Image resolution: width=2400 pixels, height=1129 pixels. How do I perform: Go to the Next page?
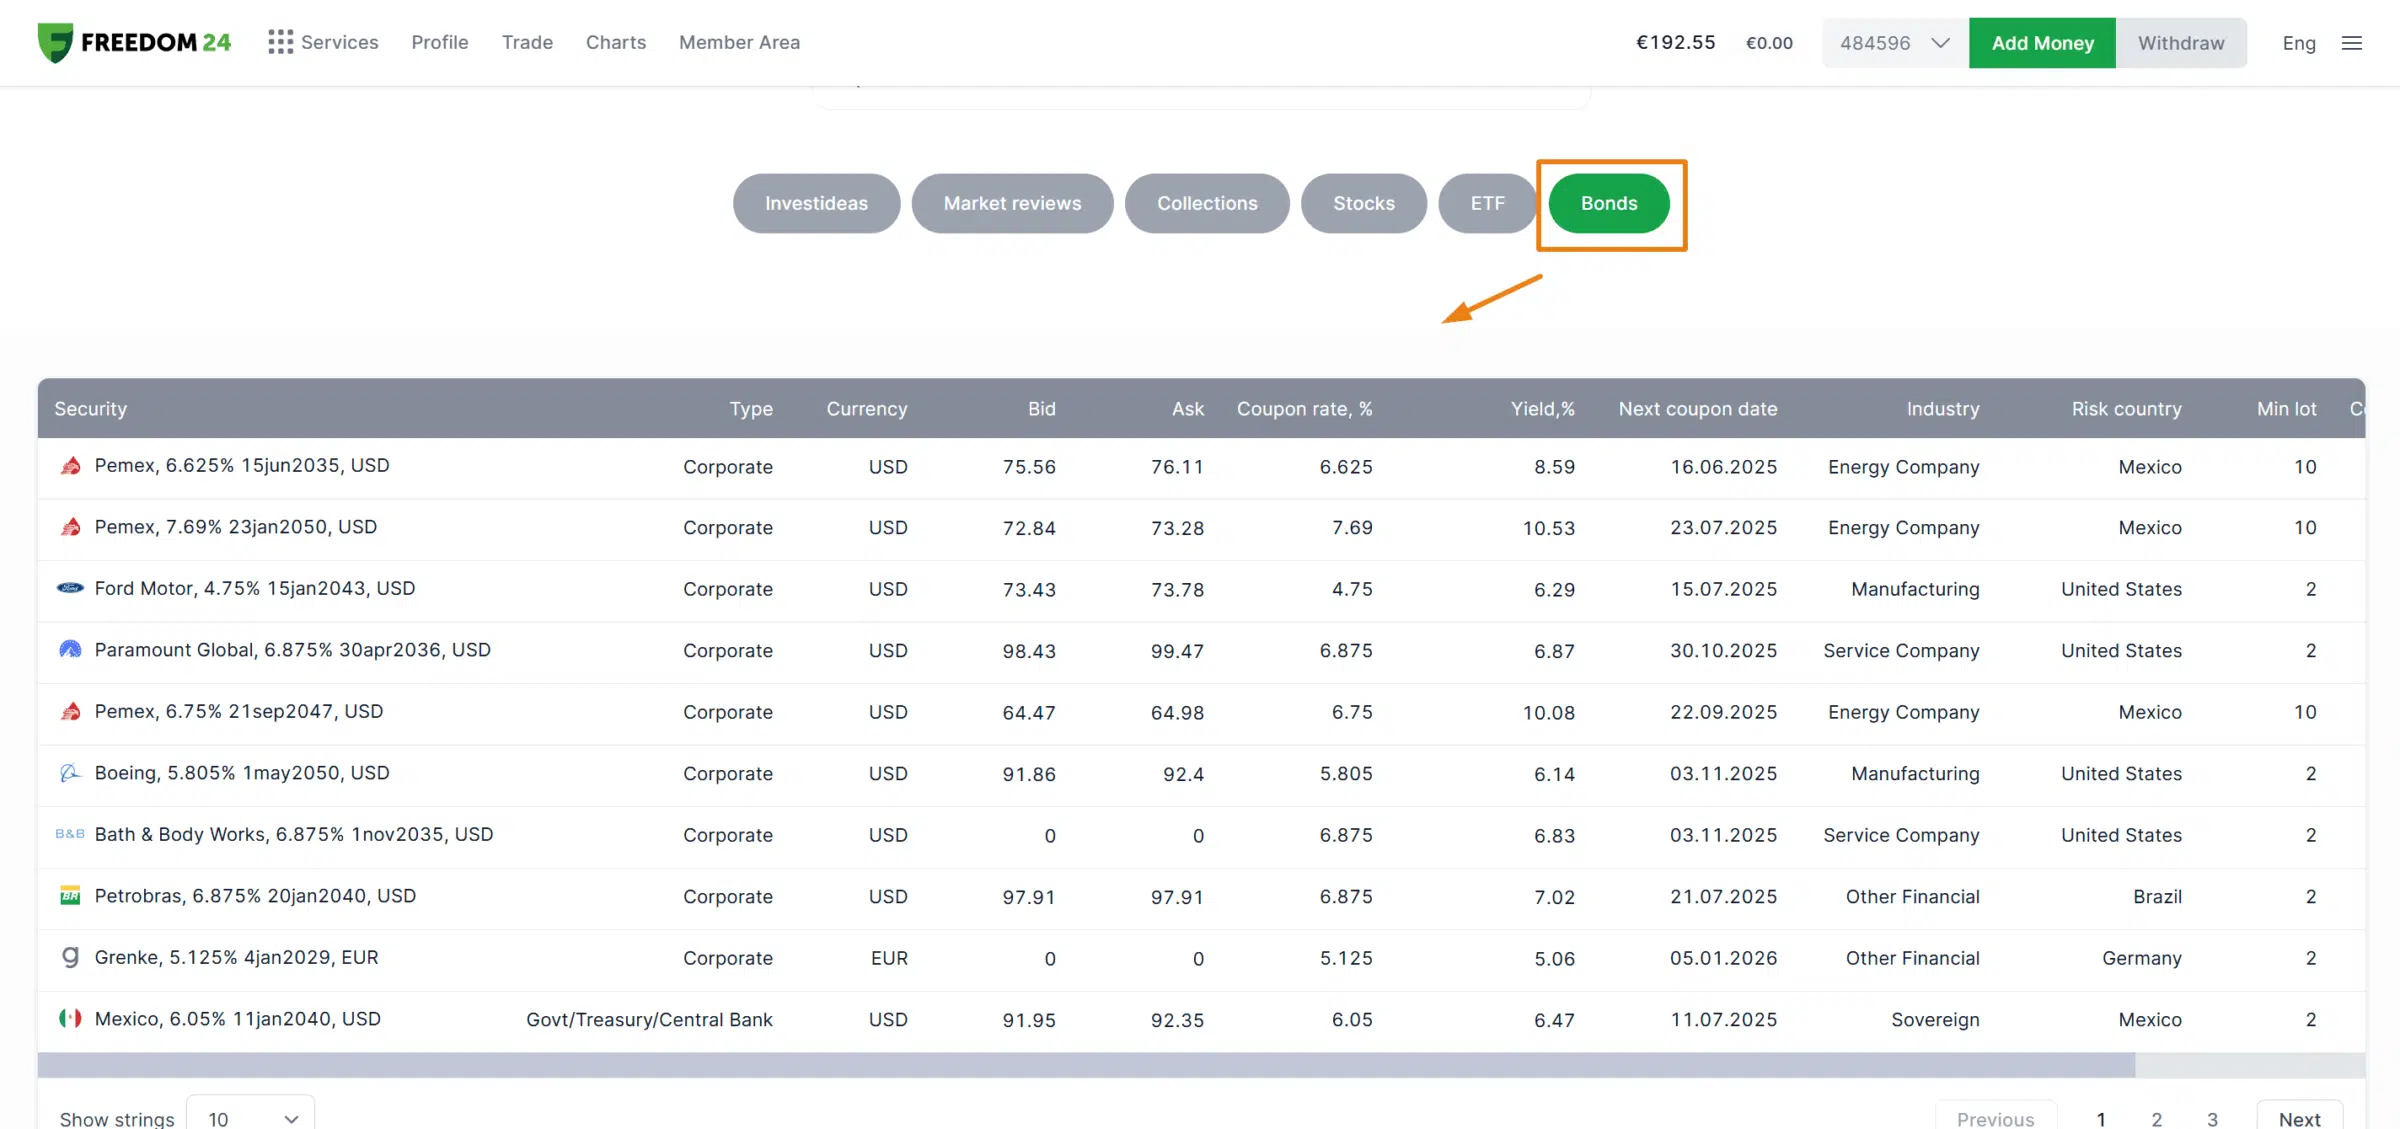point(2299,1118)
